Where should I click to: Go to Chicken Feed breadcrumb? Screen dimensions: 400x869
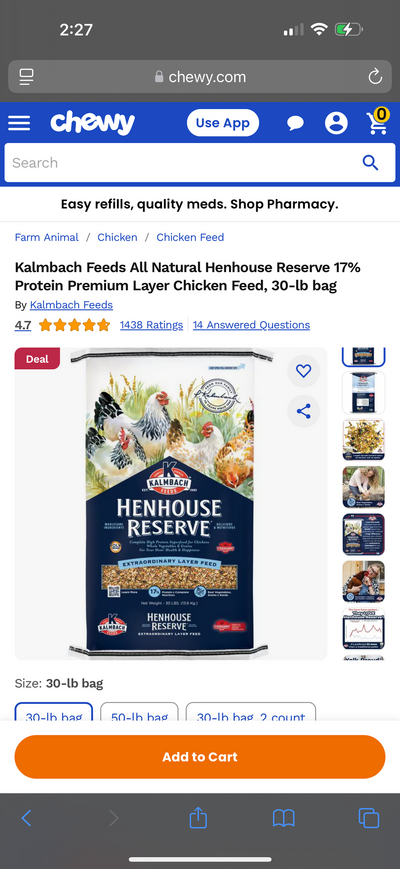point(190,237)
